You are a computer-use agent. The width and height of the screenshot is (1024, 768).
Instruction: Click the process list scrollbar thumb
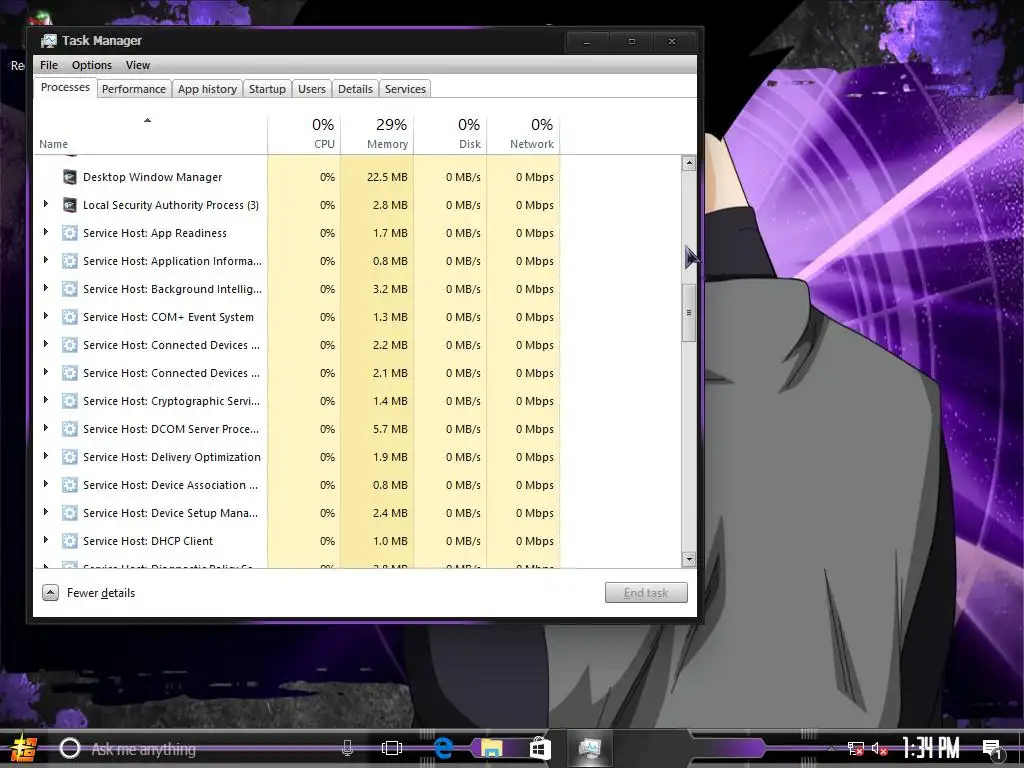coord(688,312)
